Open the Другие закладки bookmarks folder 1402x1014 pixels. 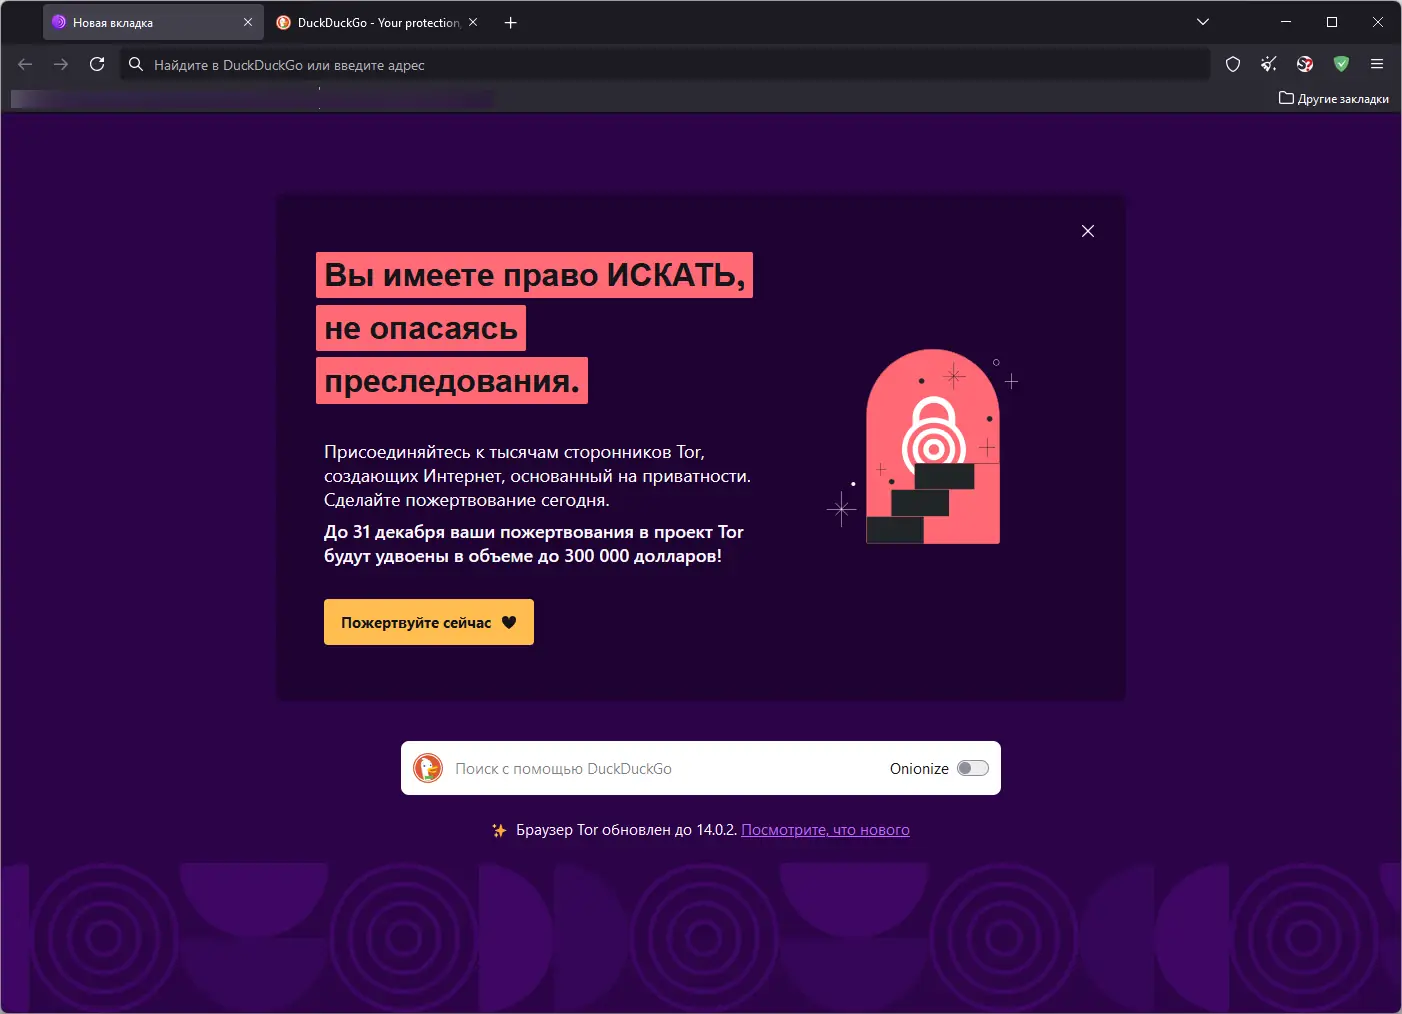coord(1334,99)
